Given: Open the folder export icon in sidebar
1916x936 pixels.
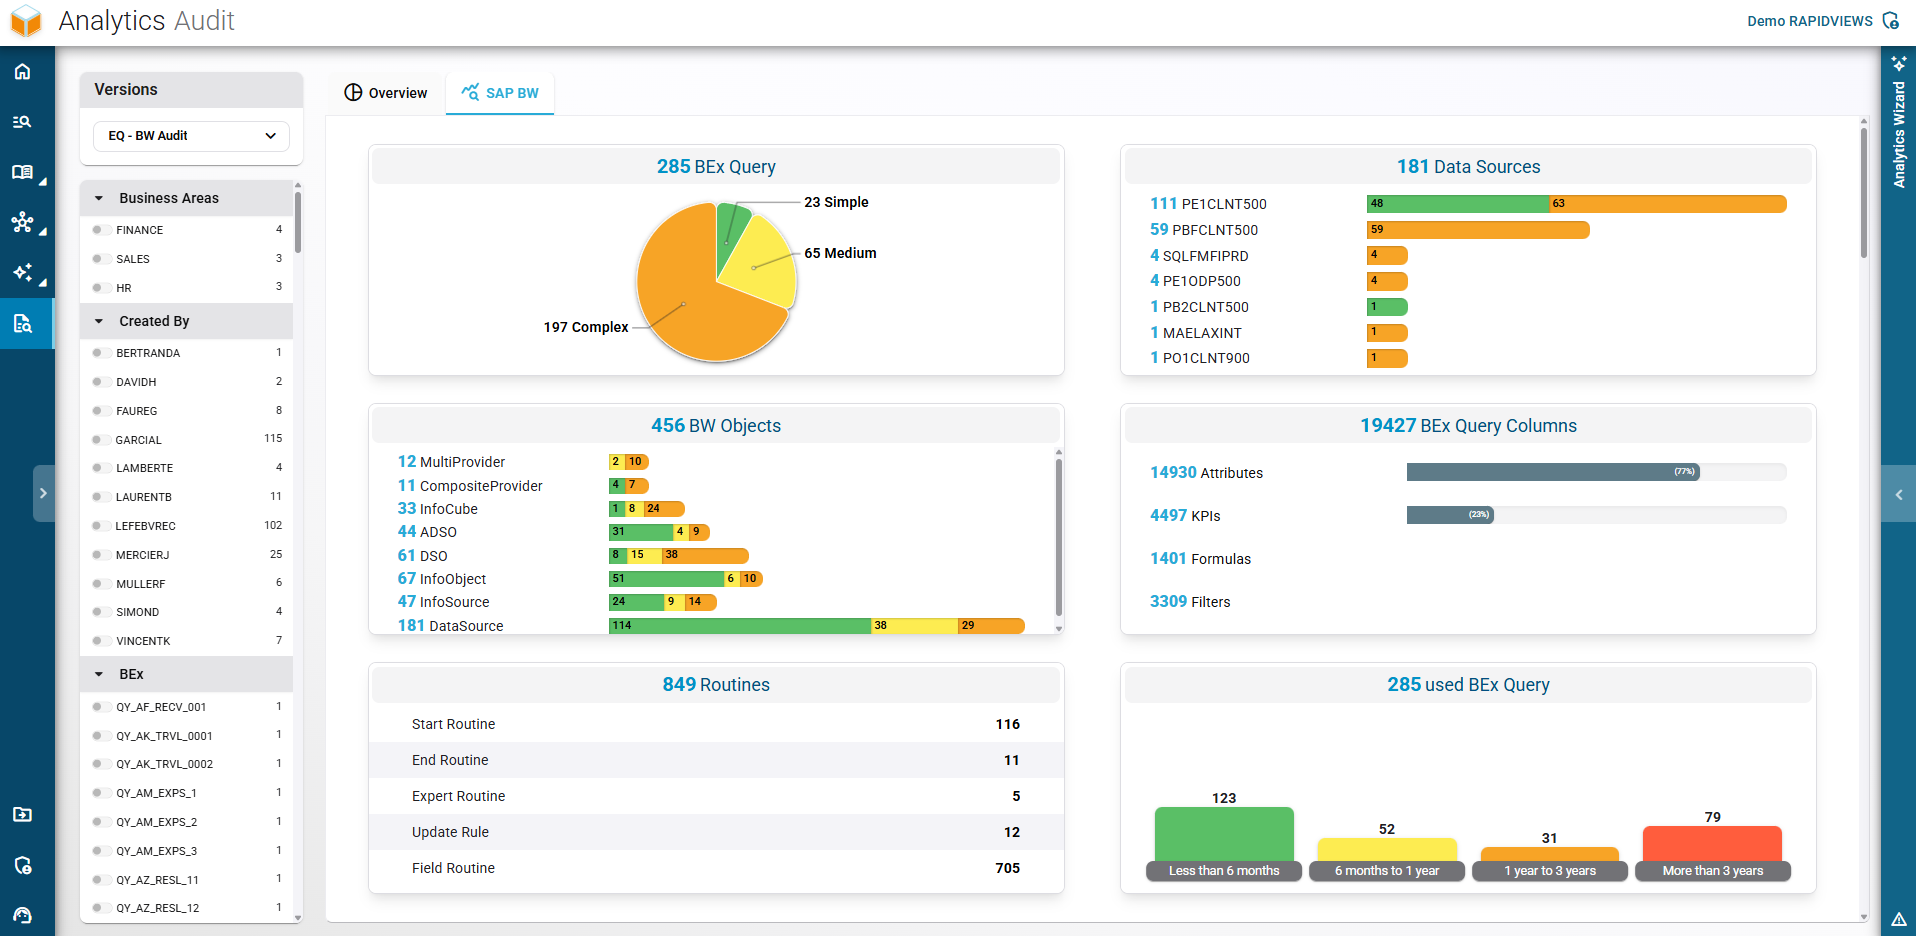Looking at the screenshot, I should pyautogui.click(x=22, y=815).
